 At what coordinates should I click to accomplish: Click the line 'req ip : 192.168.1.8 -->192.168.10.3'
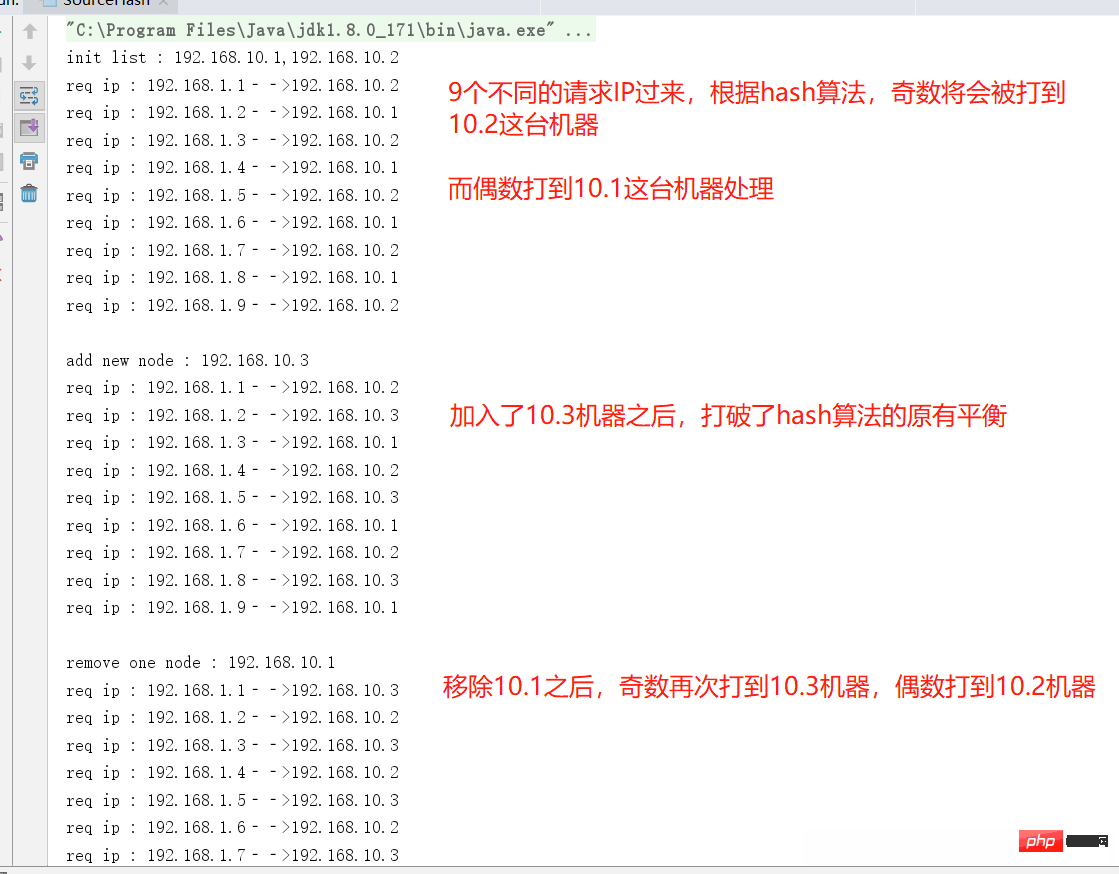[233, 581]
